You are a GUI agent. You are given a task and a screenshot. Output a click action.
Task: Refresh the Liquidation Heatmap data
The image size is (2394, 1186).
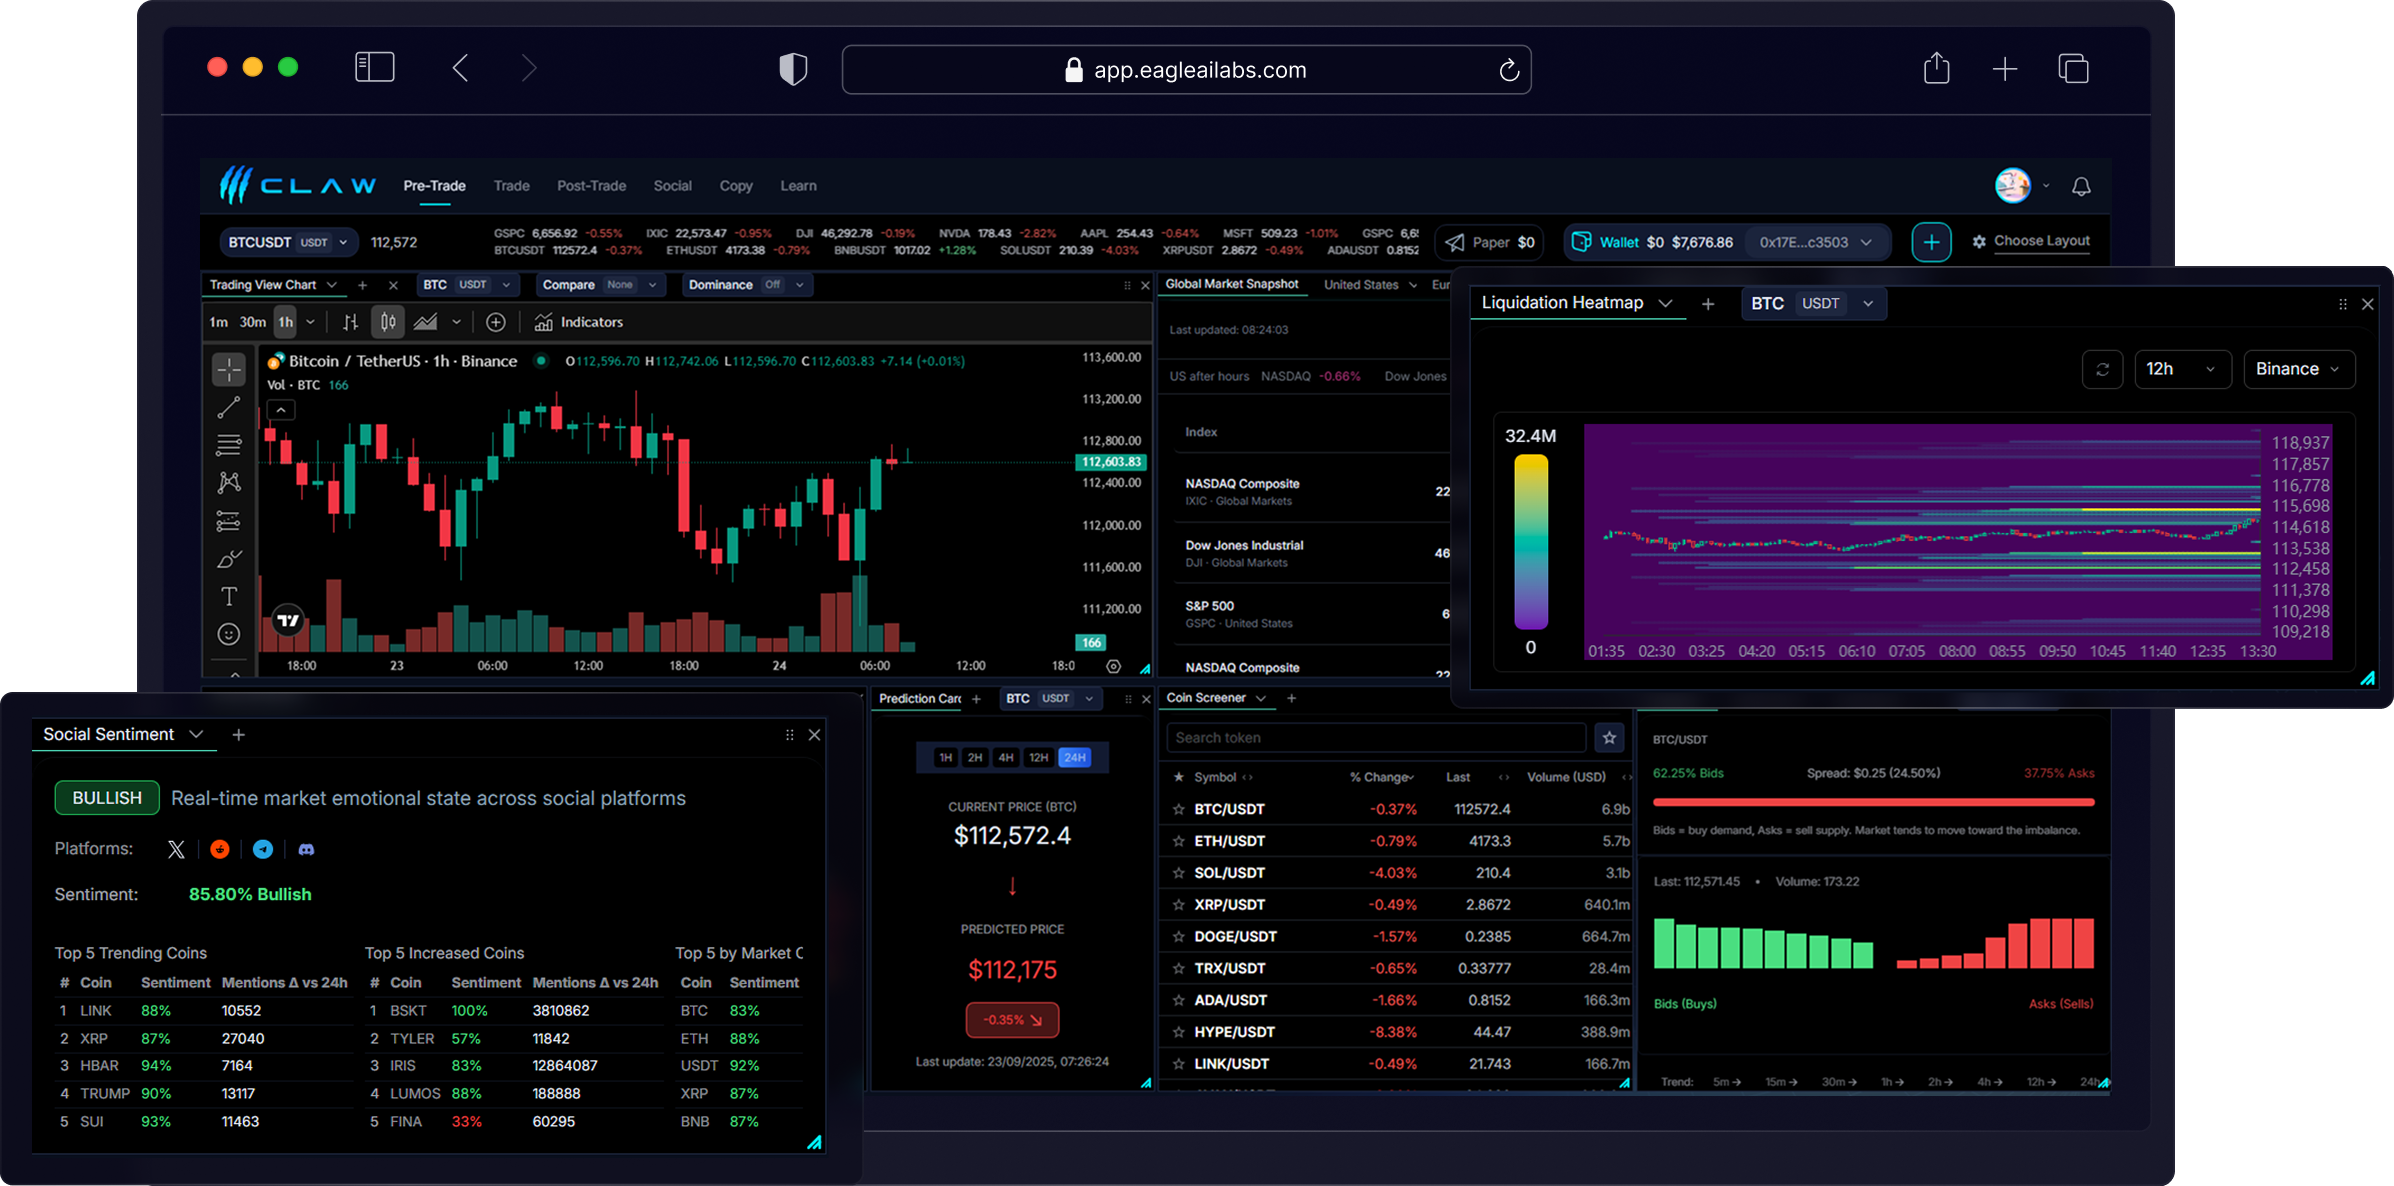pyautogui.click(x=2104, y=369)
